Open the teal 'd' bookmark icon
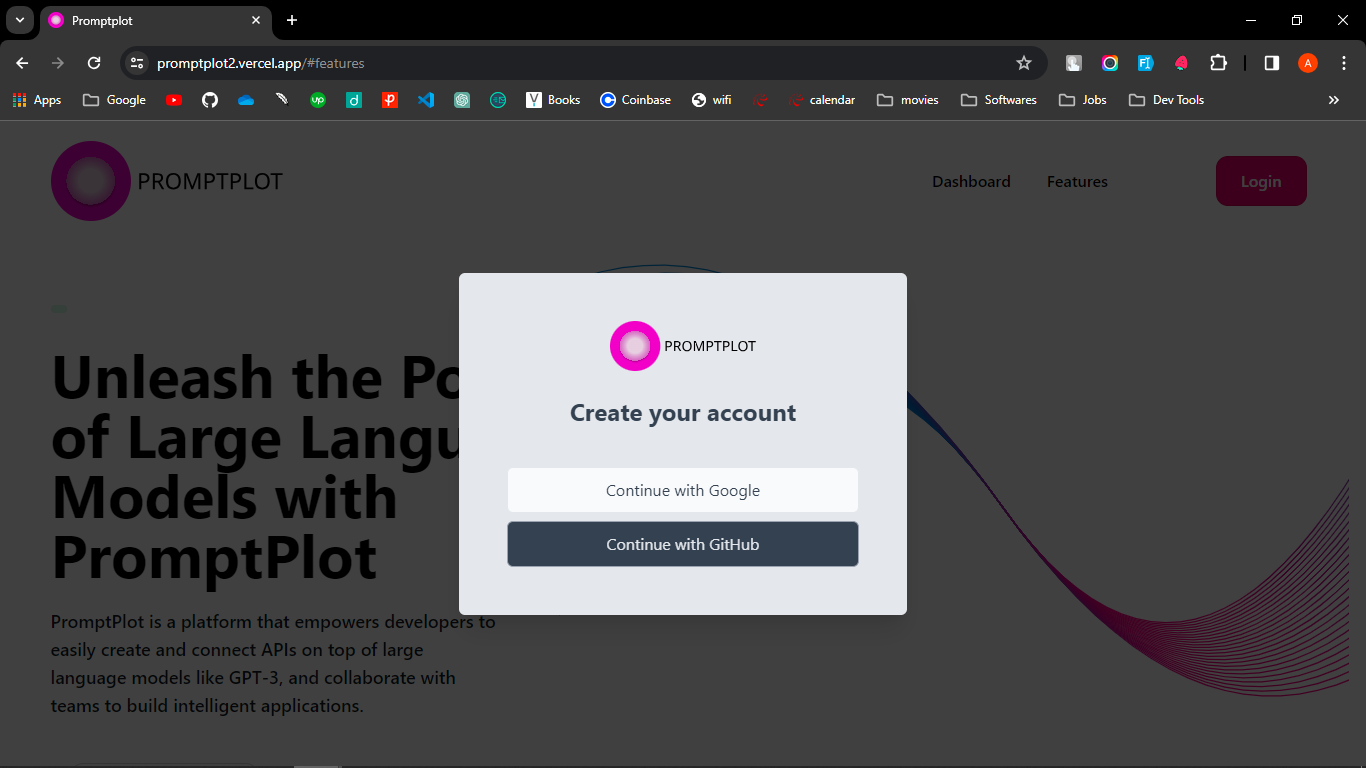Screen dimensions: 1366x768 point(354,100)
